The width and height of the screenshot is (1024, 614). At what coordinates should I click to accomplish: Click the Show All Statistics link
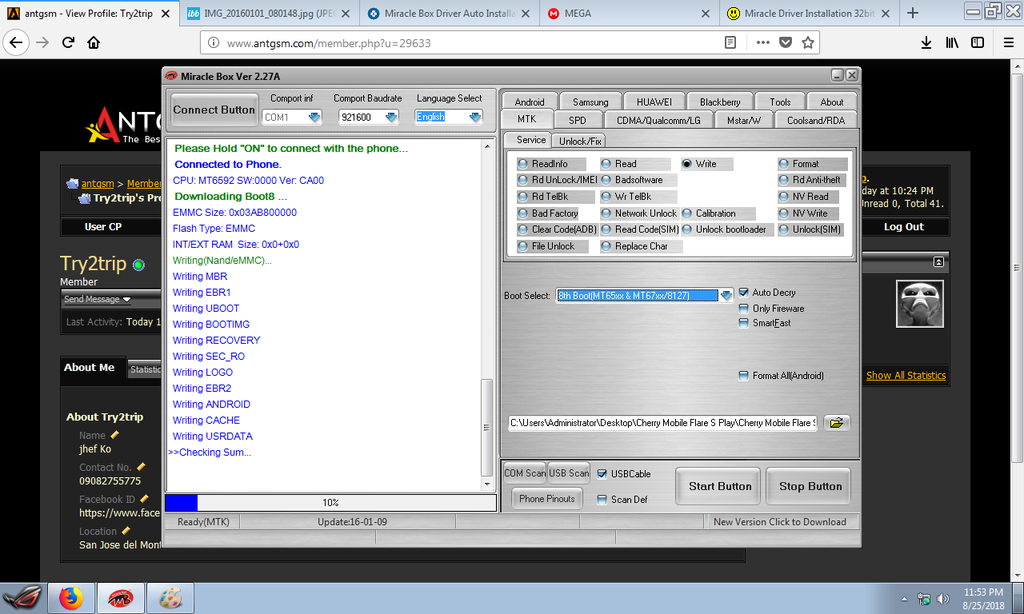pos(905,376)
